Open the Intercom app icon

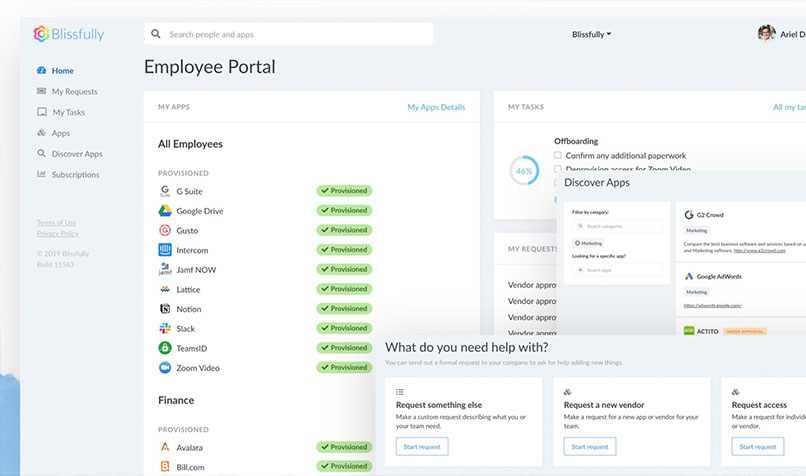coord(165,250)
